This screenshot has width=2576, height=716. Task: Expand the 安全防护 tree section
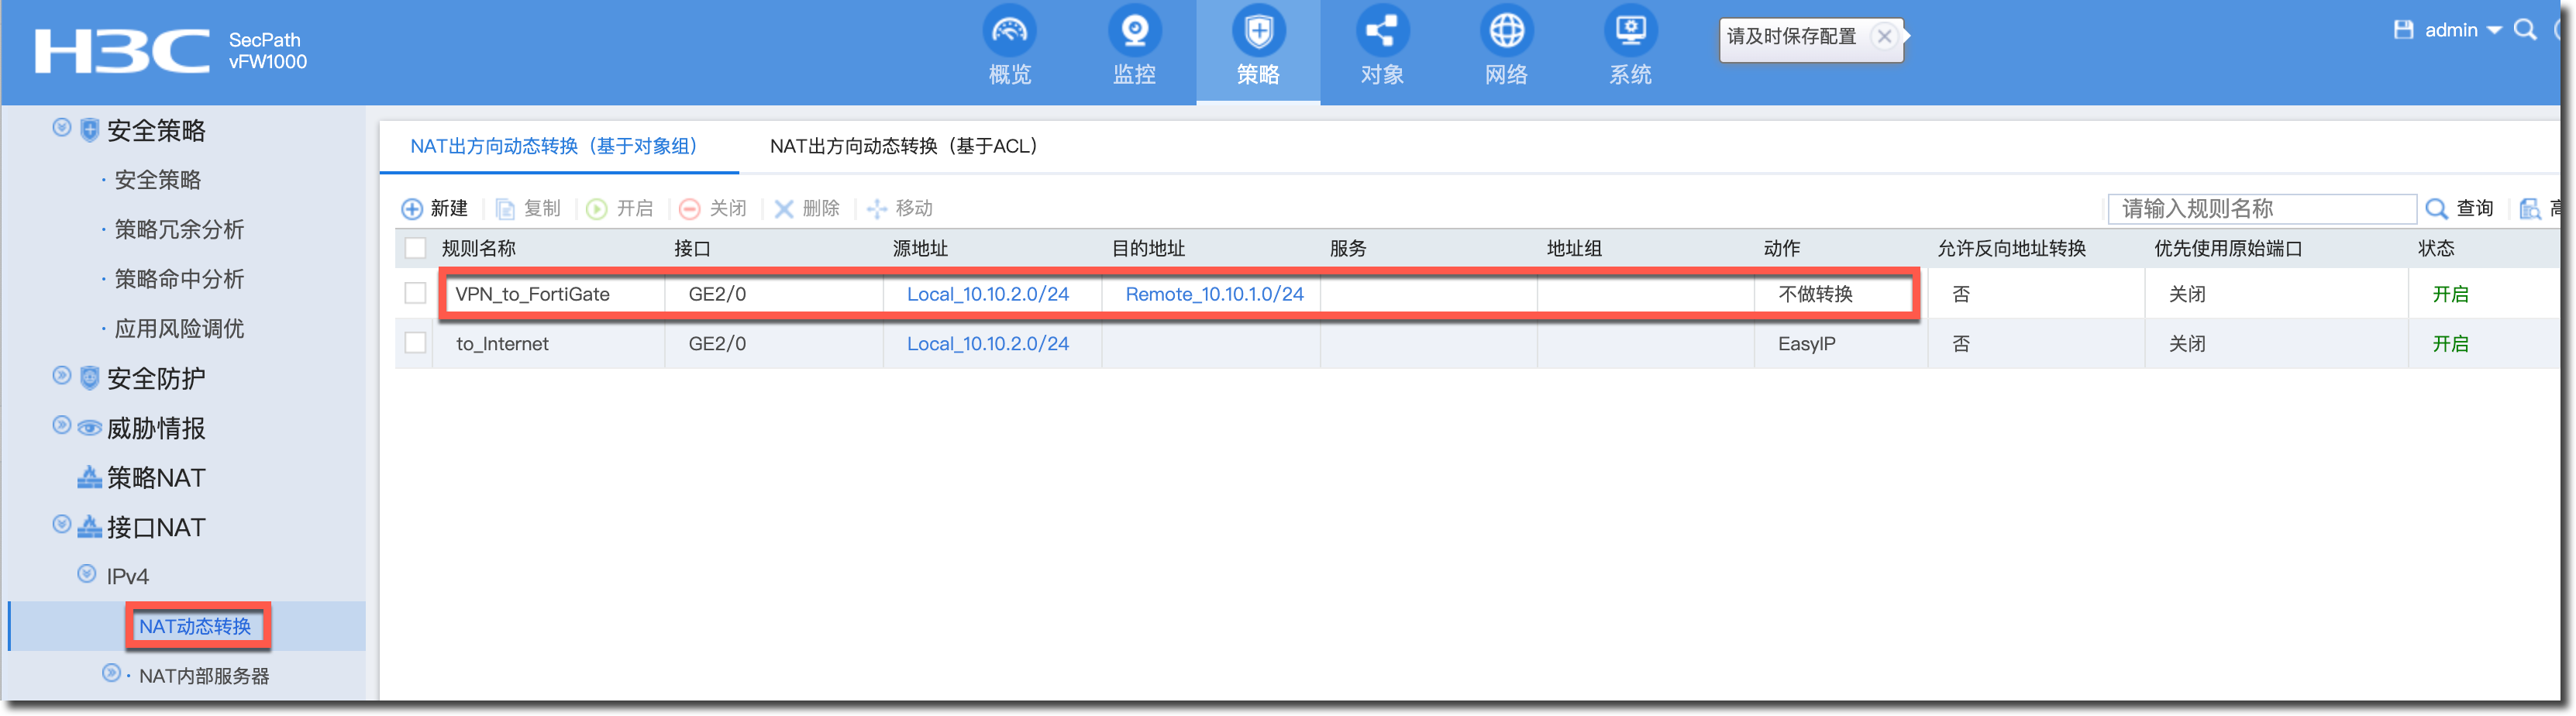62,376
